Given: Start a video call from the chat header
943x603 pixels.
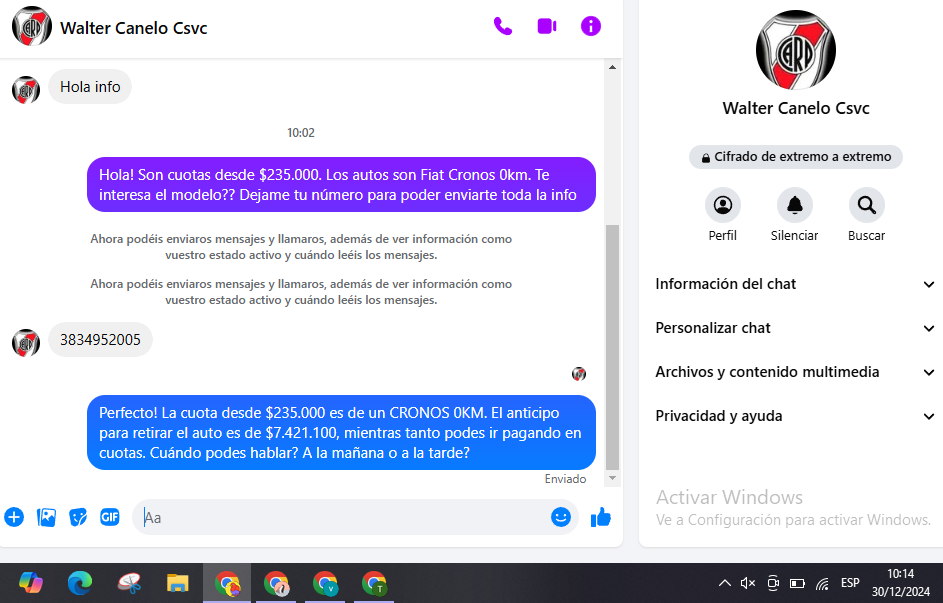Looking at the screenshot, I should click(x=547, y=26).
